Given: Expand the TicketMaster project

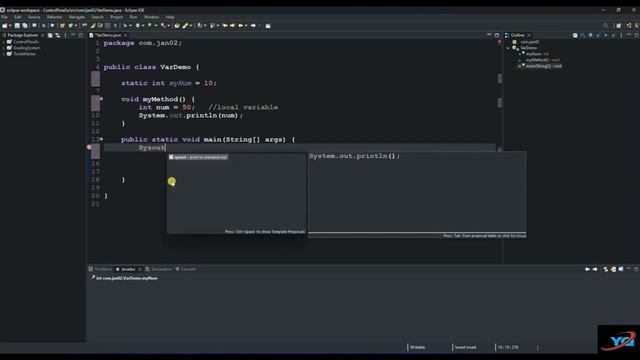Looking at the screenshot, I should [x=4, y=54].
